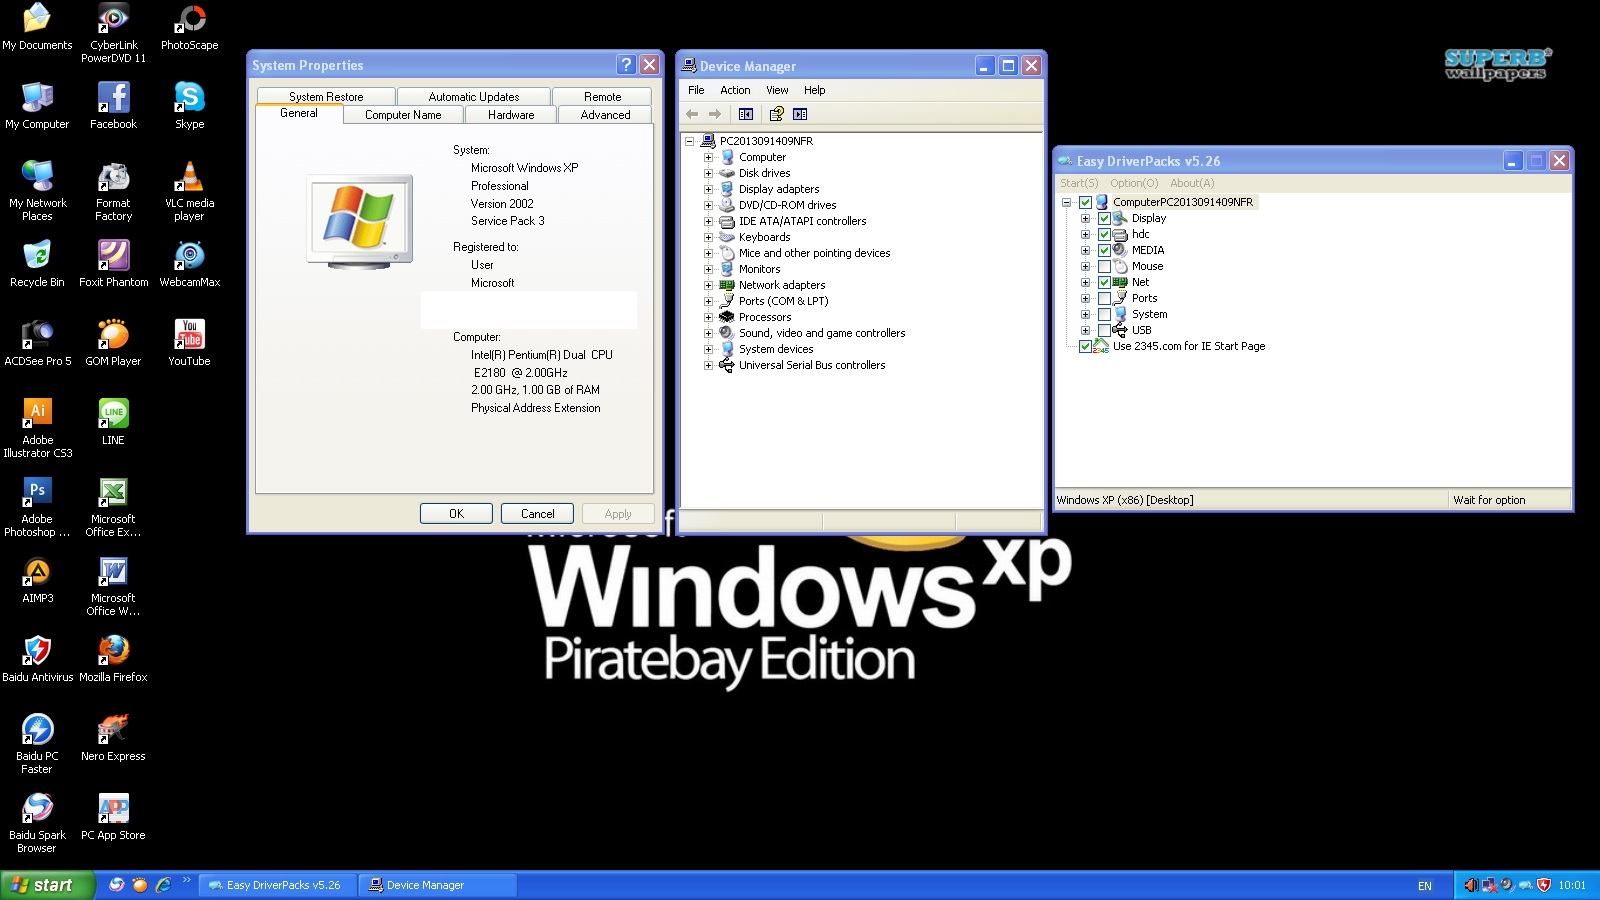Image resolution: width=1600 pixels, height=900 pixels.
Task: Select the Recycle Bin desktop icon
Action: [37, 264]
